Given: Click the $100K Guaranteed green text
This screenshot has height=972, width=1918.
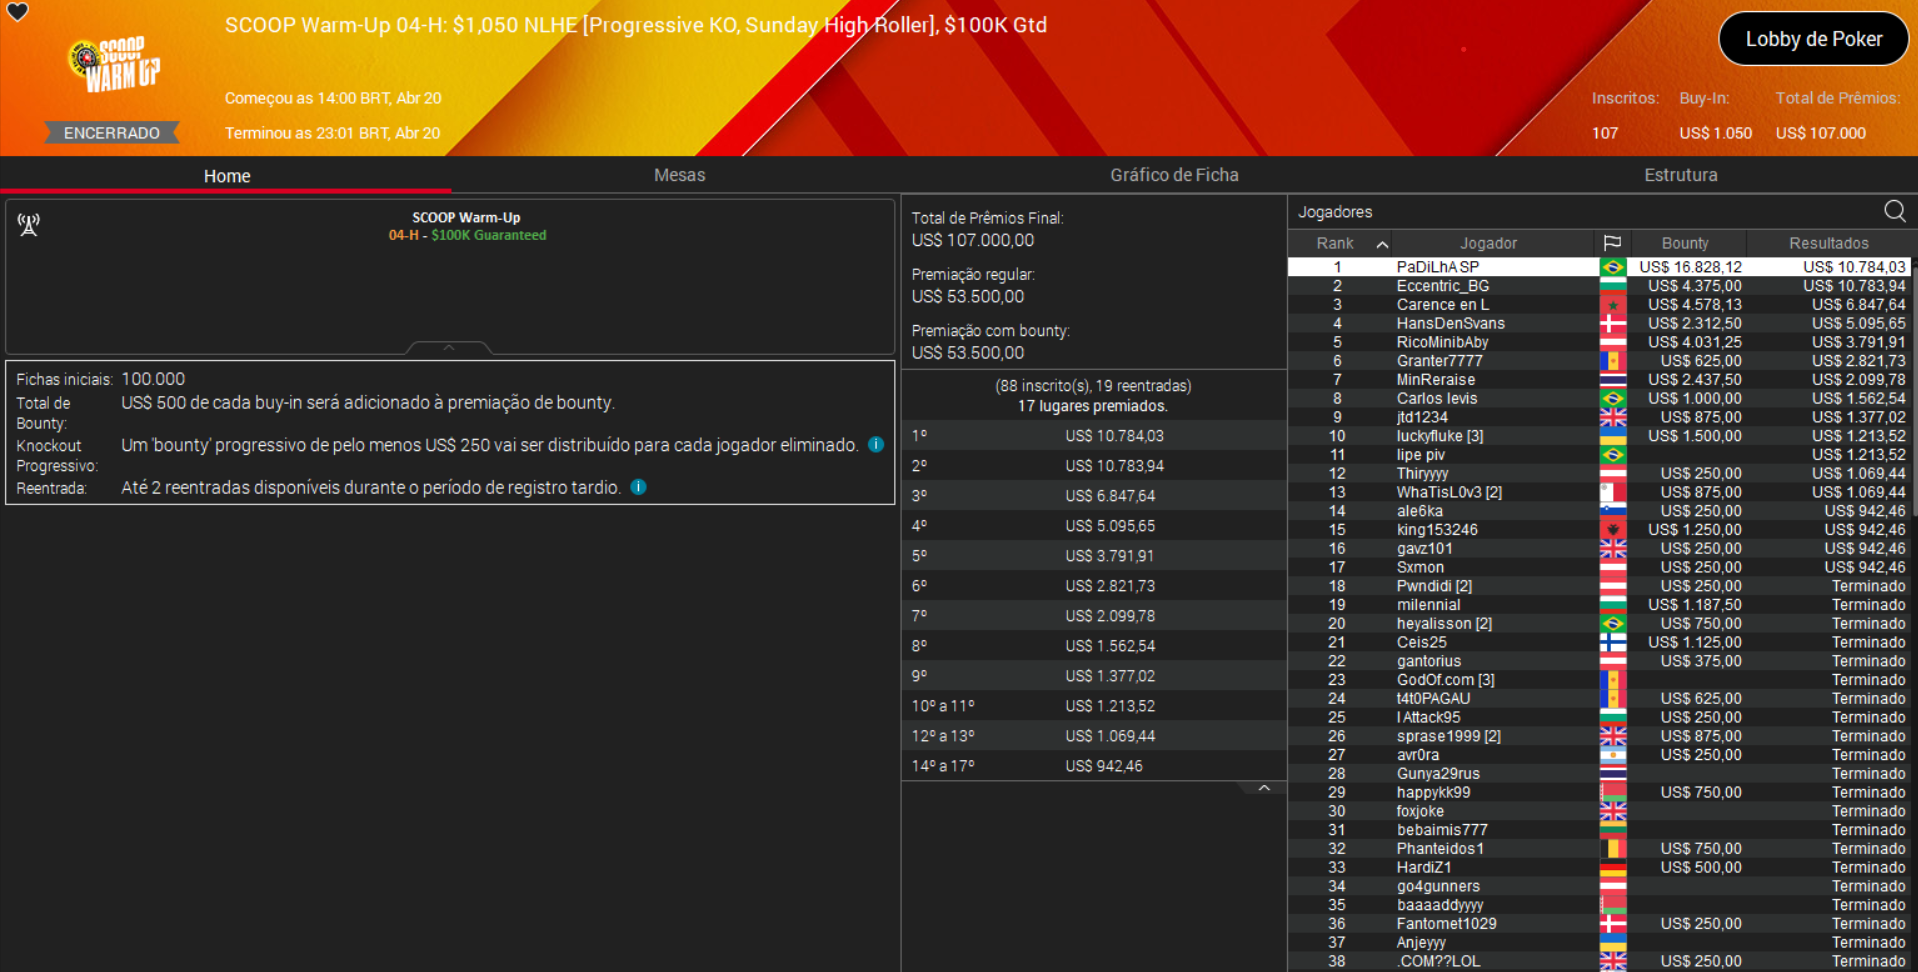Looking at the screenshot, I should [488, 235].
